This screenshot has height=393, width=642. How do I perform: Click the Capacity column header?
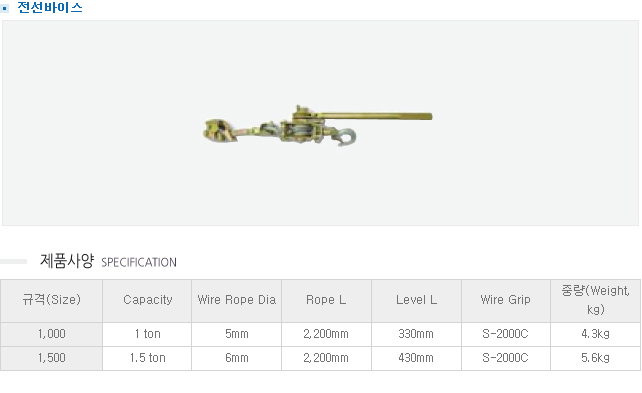[147, 300]
